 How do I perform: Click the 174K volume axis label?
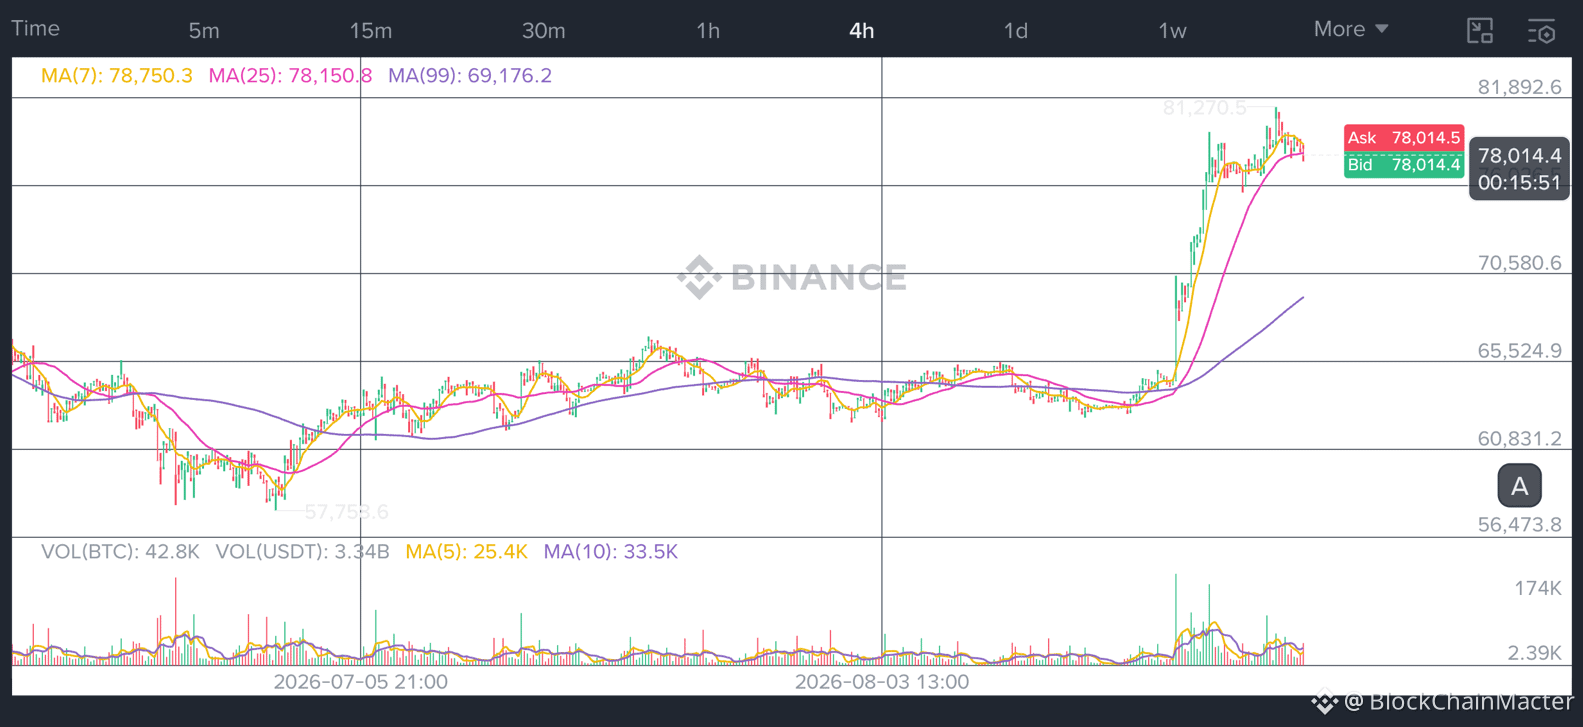pos(1537,589)
